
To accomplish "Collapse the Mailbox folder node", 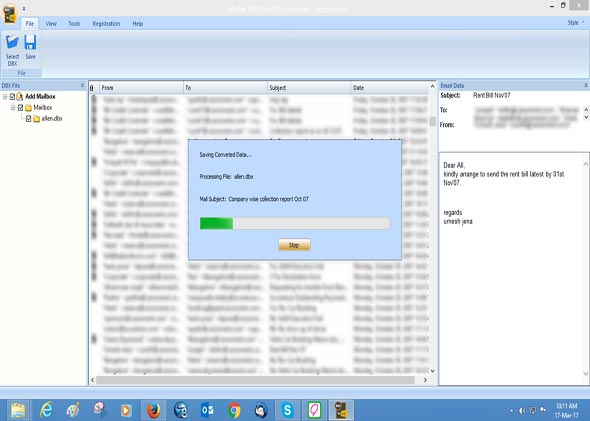I will [13, 108].
